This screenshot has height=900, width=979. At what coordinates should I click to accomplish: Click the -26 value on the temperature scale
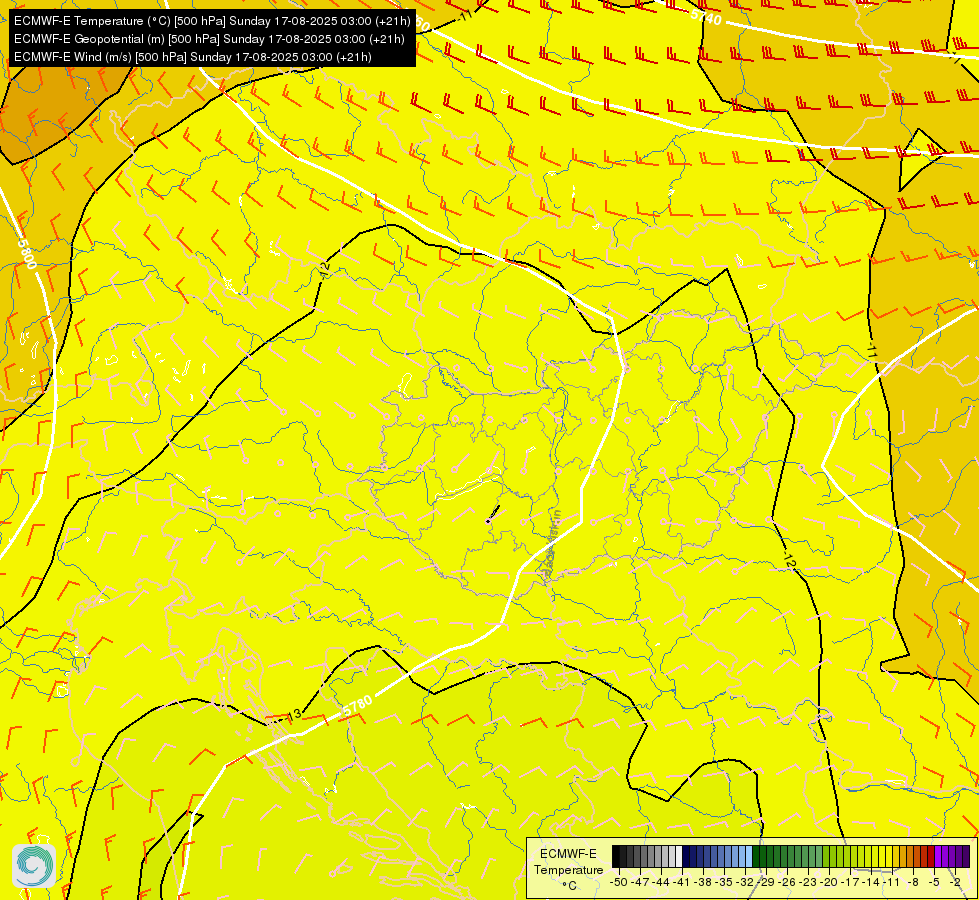point(787,883)
